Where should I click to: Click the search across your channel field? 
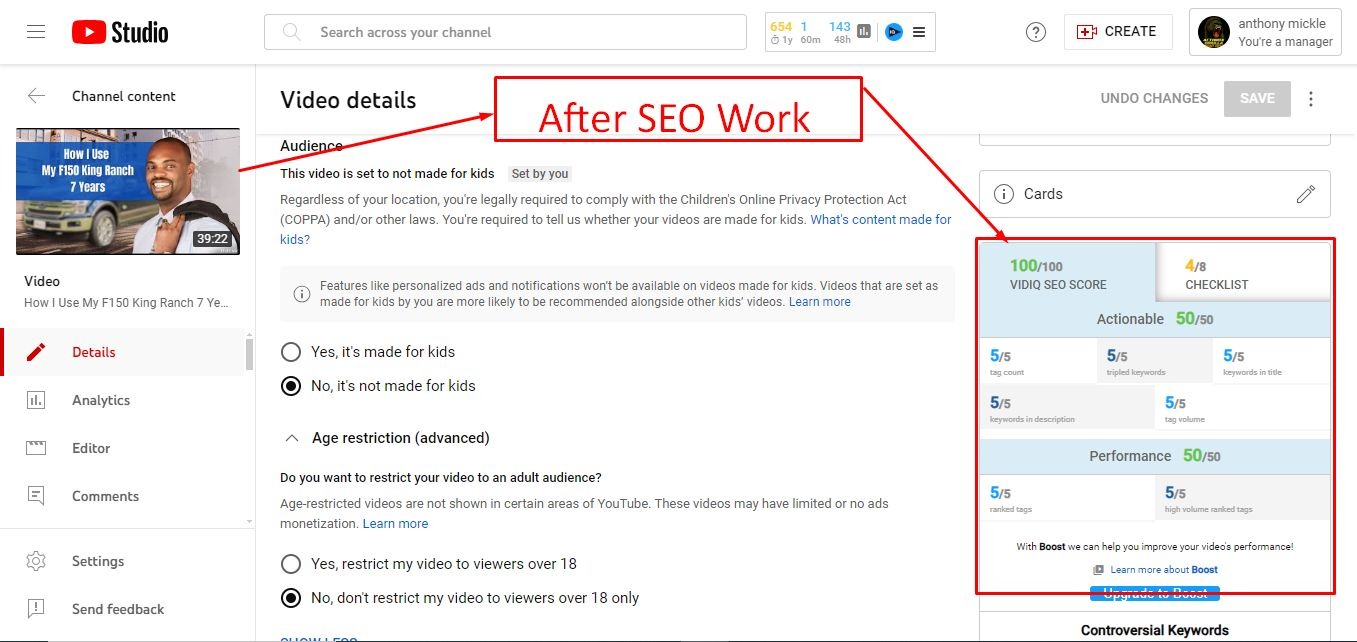[x=505, y=32]
